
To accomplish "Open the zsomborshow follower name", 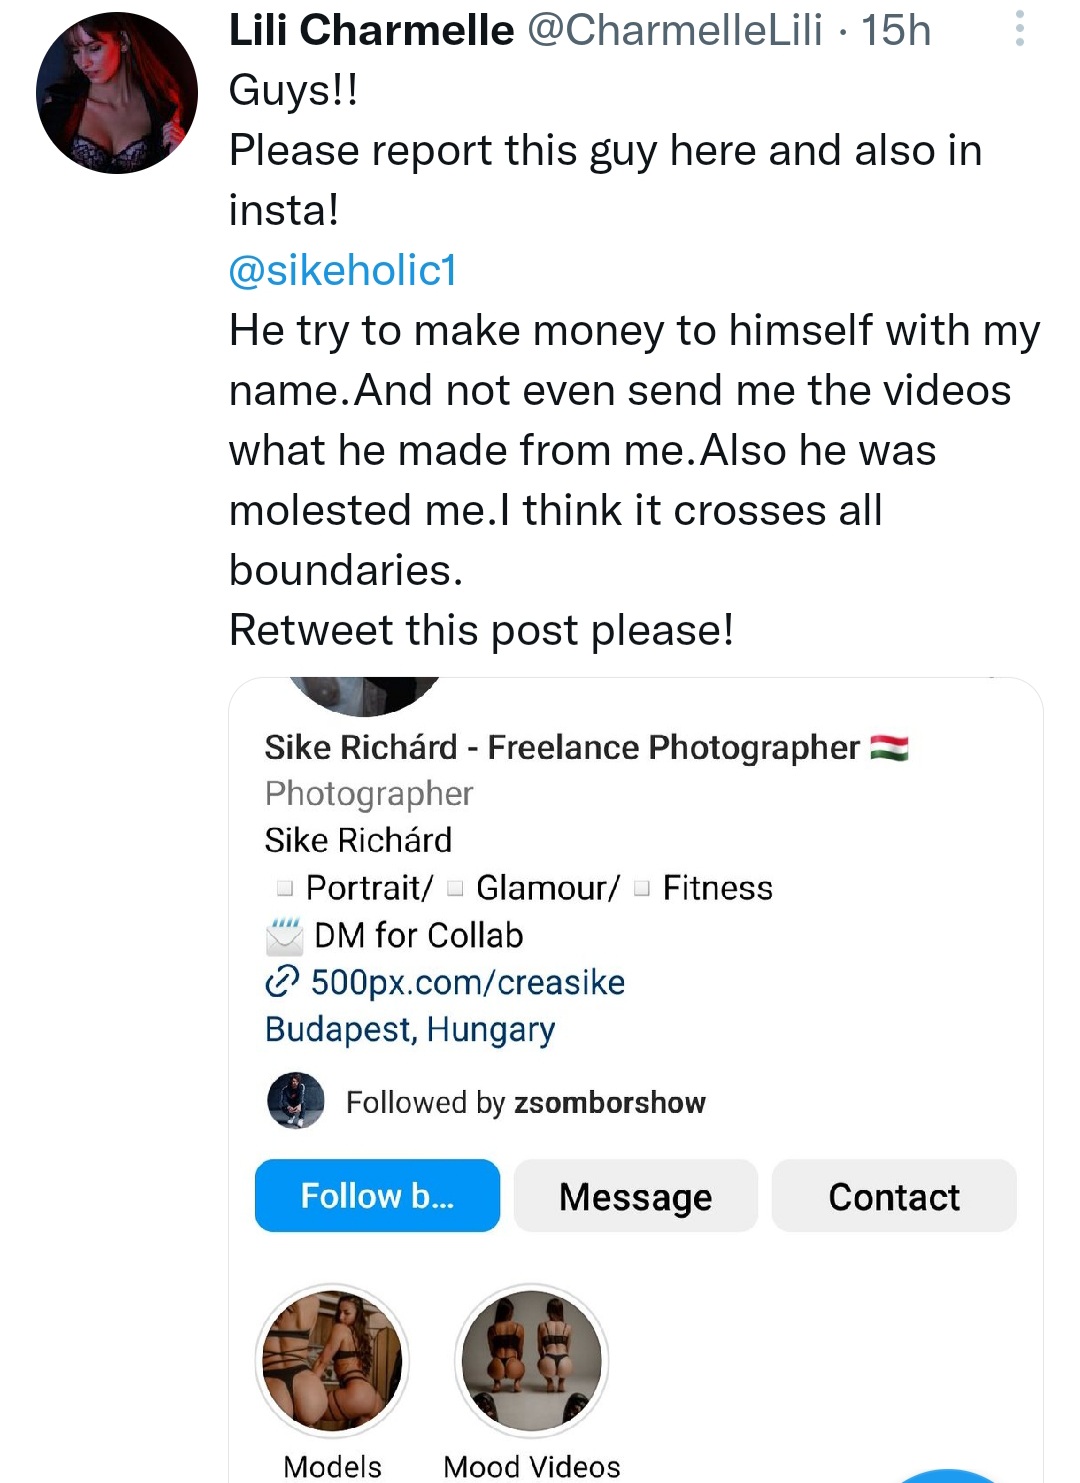I will click(609, 1102).
